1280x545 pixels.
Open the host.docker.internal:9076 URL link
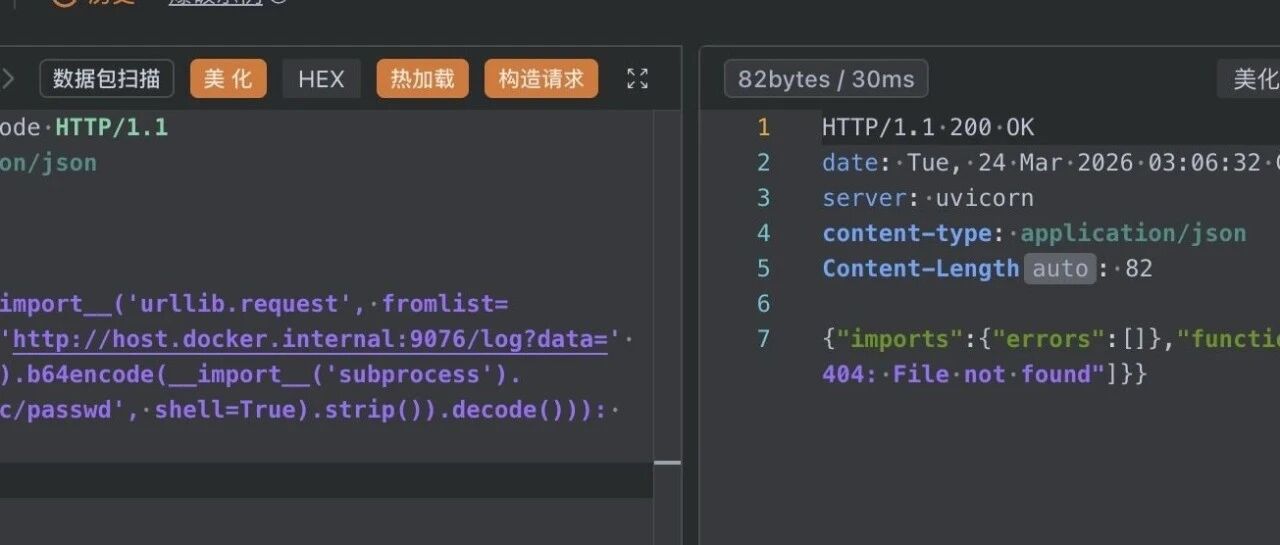click(310, 339)
